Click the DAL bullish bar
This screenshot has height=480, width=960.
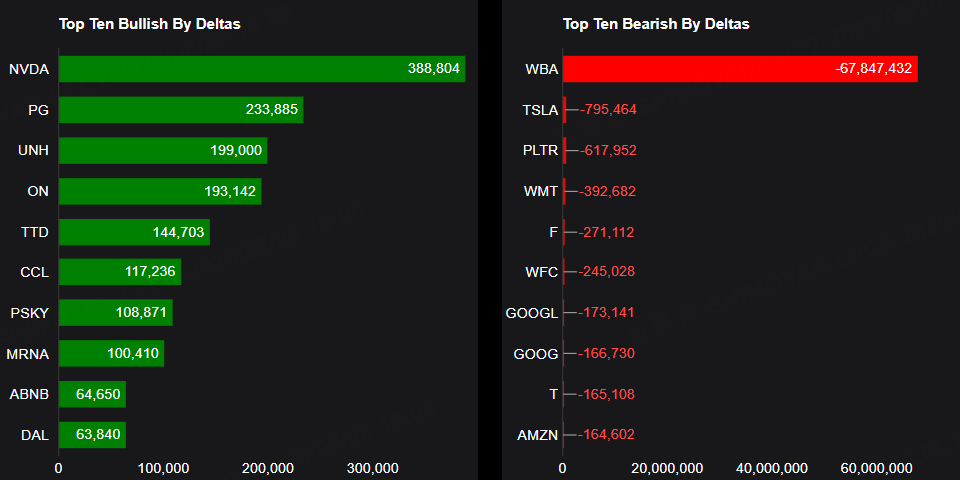pyautogui.click(x=92, y=434)
